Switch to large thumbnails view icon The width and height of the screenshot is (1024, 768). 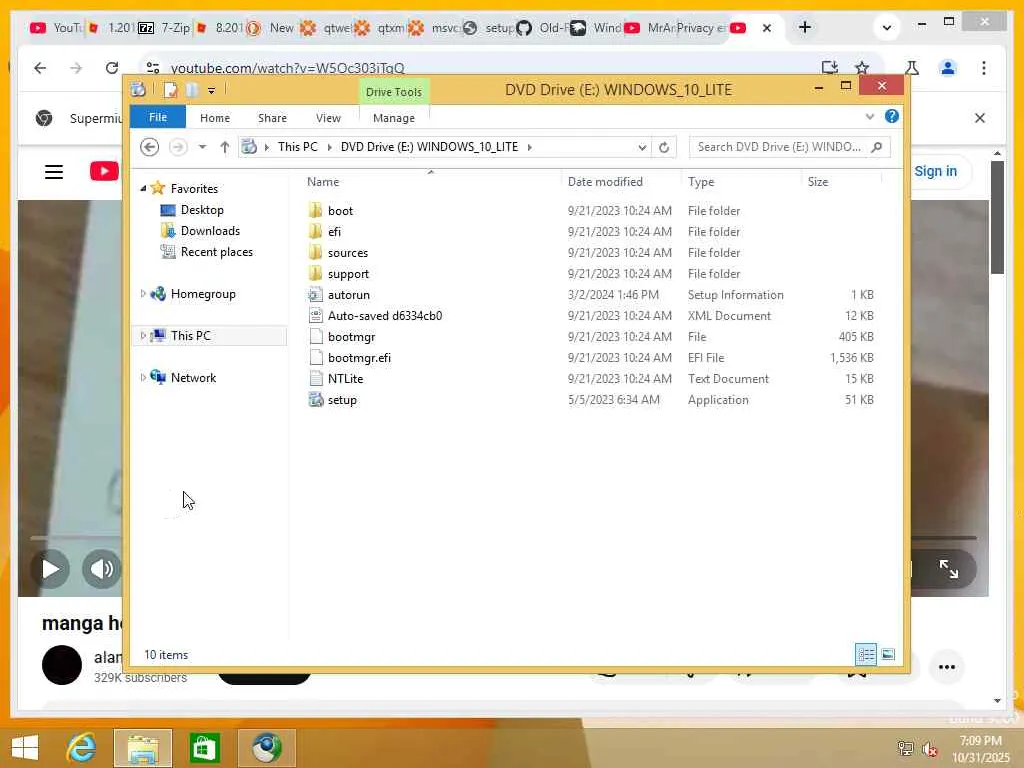click(x=888, y=654)
